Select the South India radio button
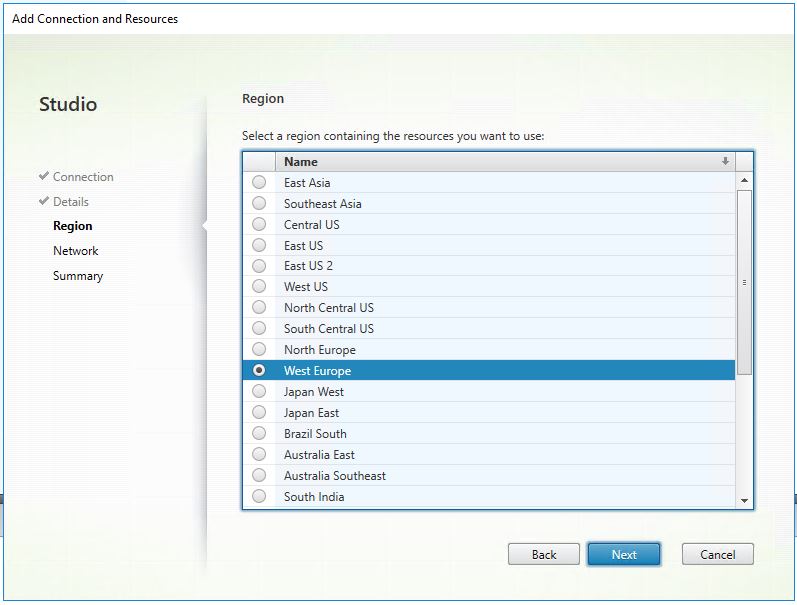Screen dimensions: 797x605 (x=259, y=497)
